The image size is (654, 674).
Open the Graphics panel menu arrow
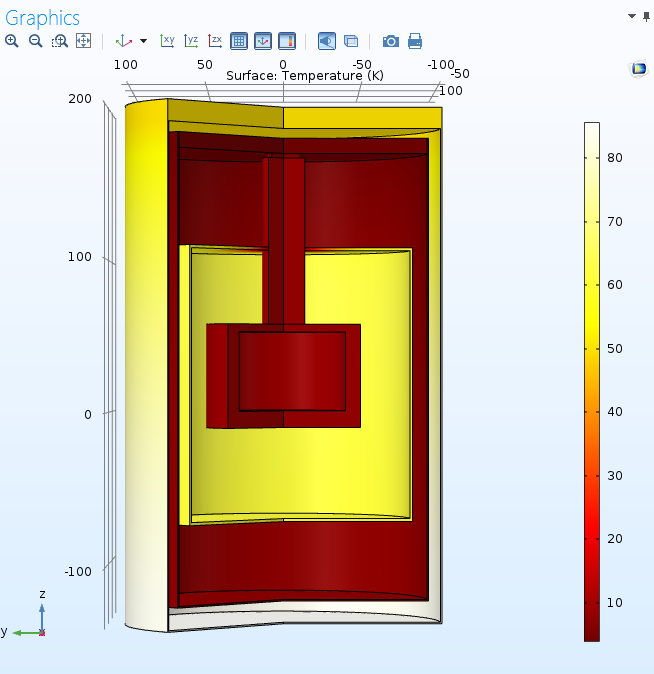tap(632, 16)
